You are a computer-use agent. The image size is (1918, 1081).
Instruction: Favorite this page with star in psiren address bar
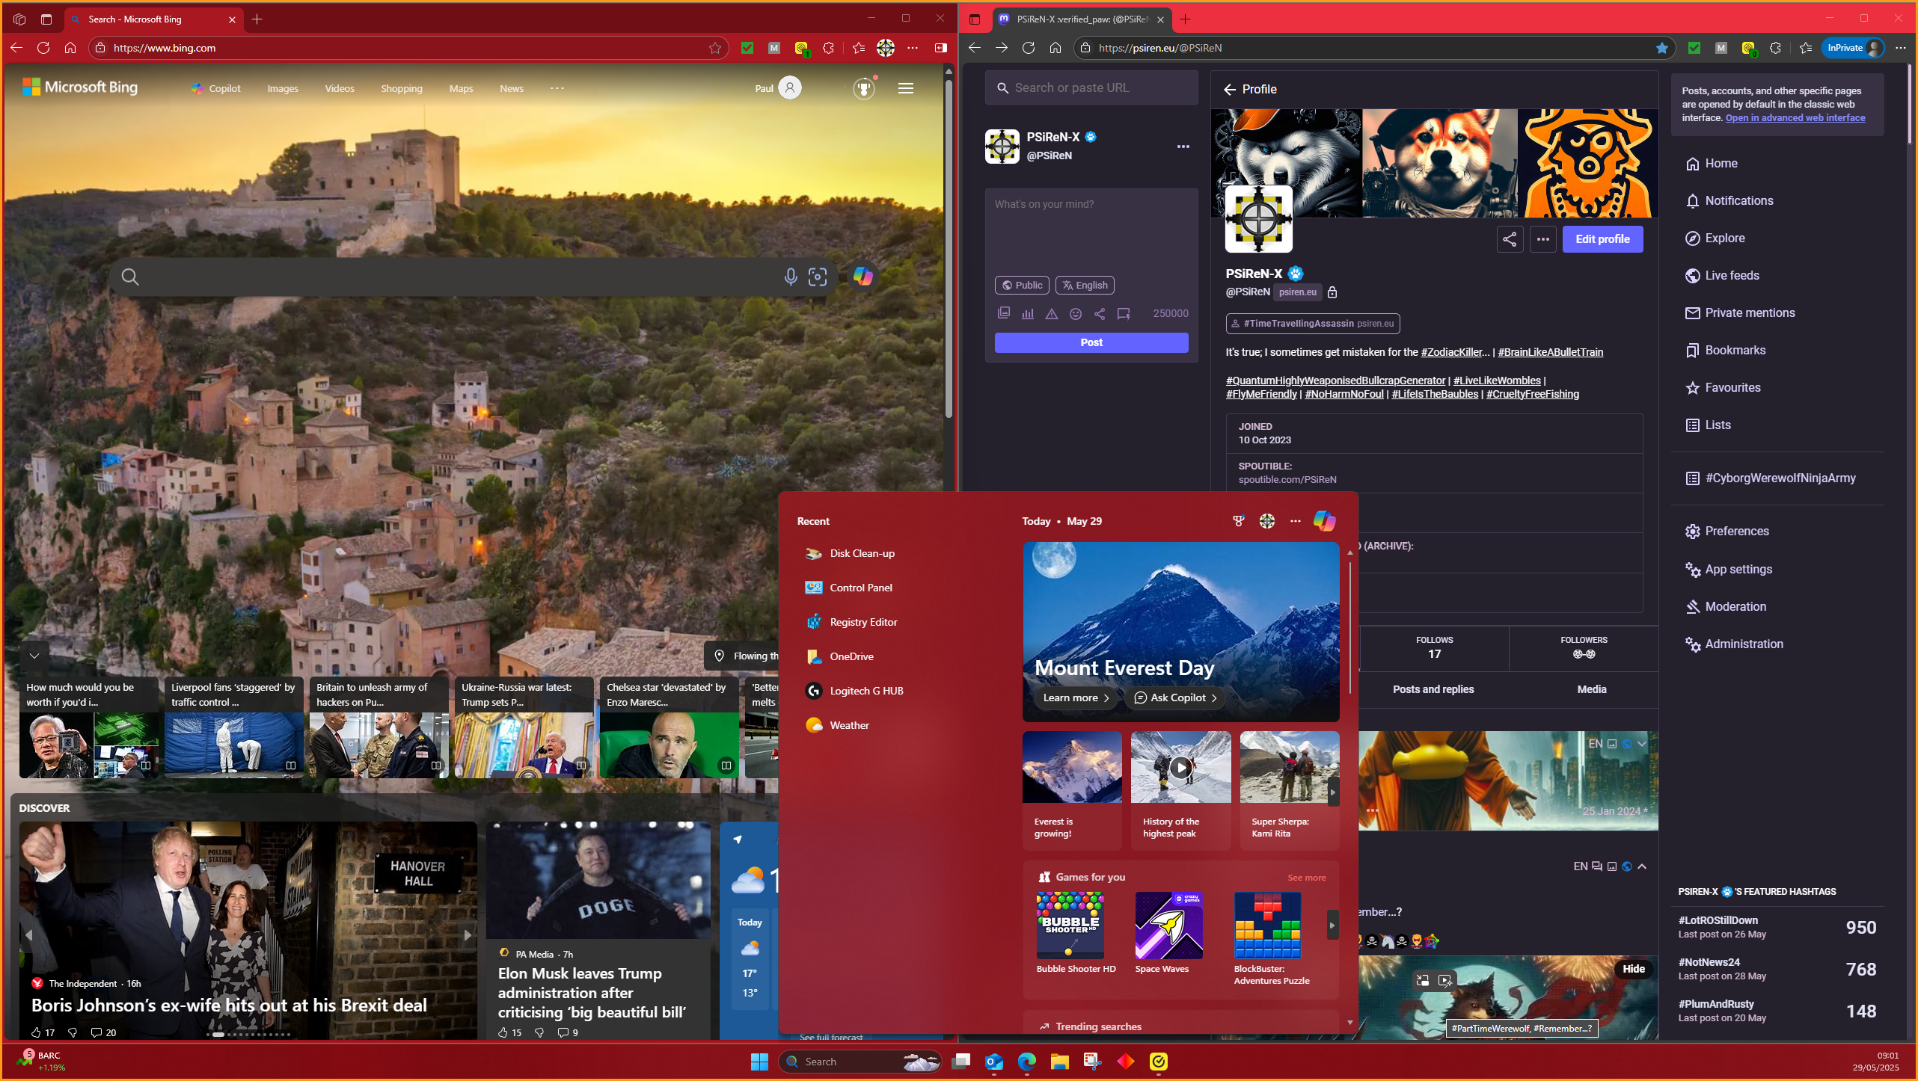1662,48
